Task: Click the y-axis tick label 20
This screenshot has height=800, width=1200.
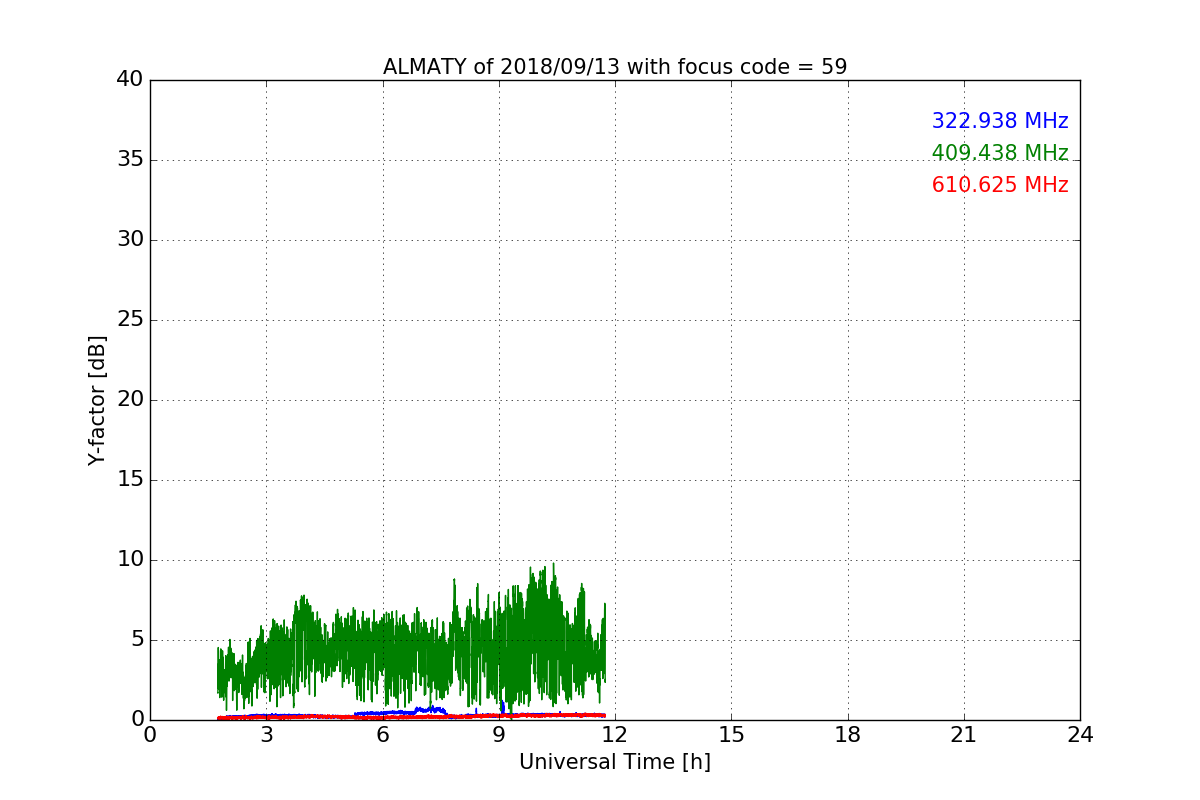Action: pyautogui.click(x=130, y=400)
